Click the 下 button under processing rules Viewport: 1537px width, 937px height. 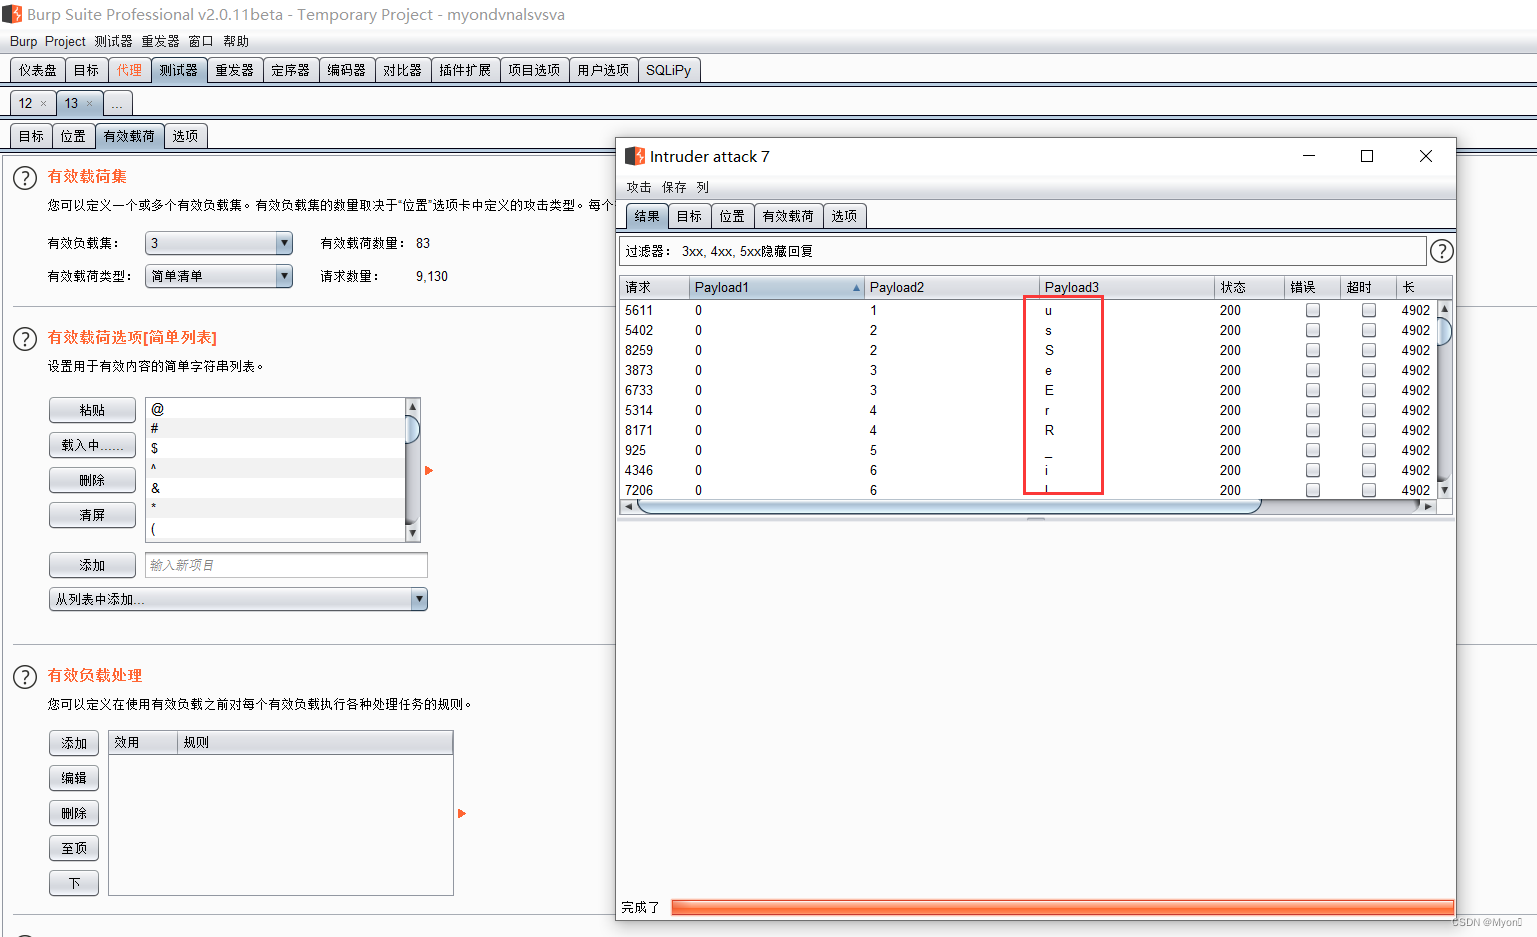coord(74,883)
